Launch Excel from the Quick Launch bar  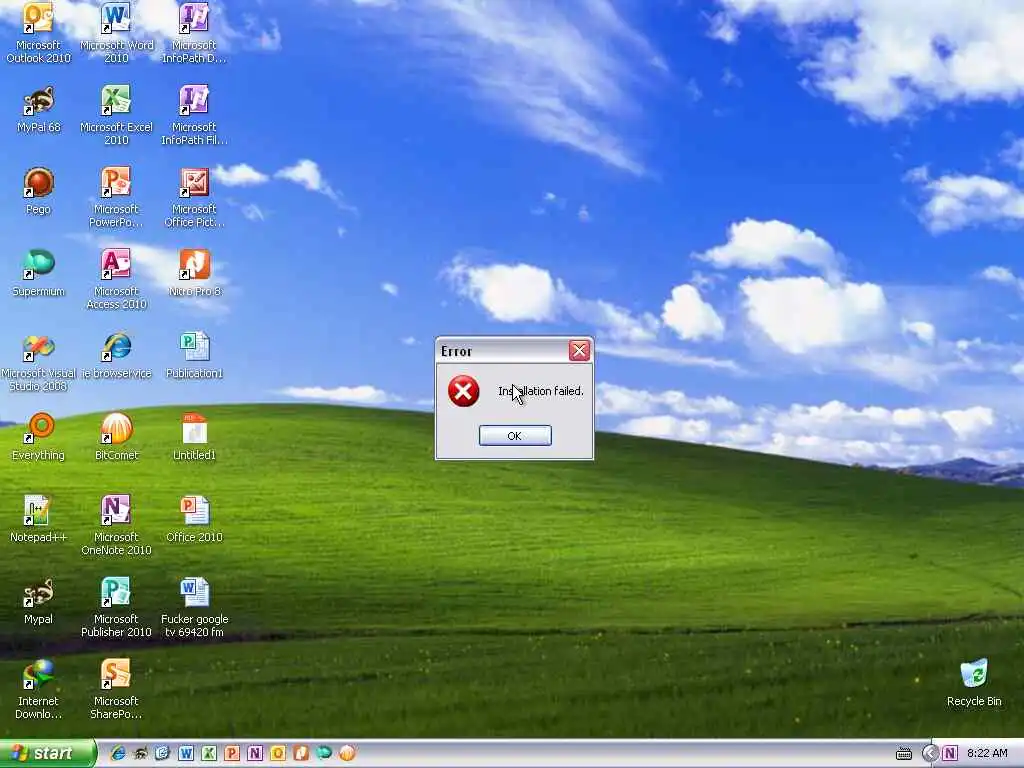click(x=209, y=753)
